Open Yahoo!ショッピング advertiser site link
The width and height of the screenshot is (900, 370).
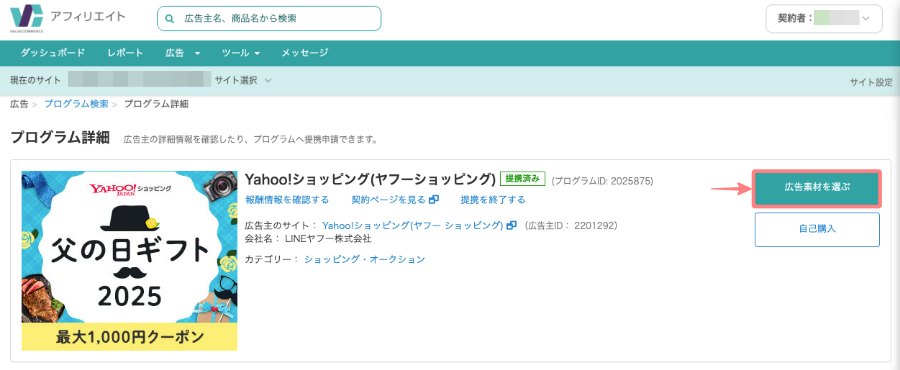(x=413, y=225)
